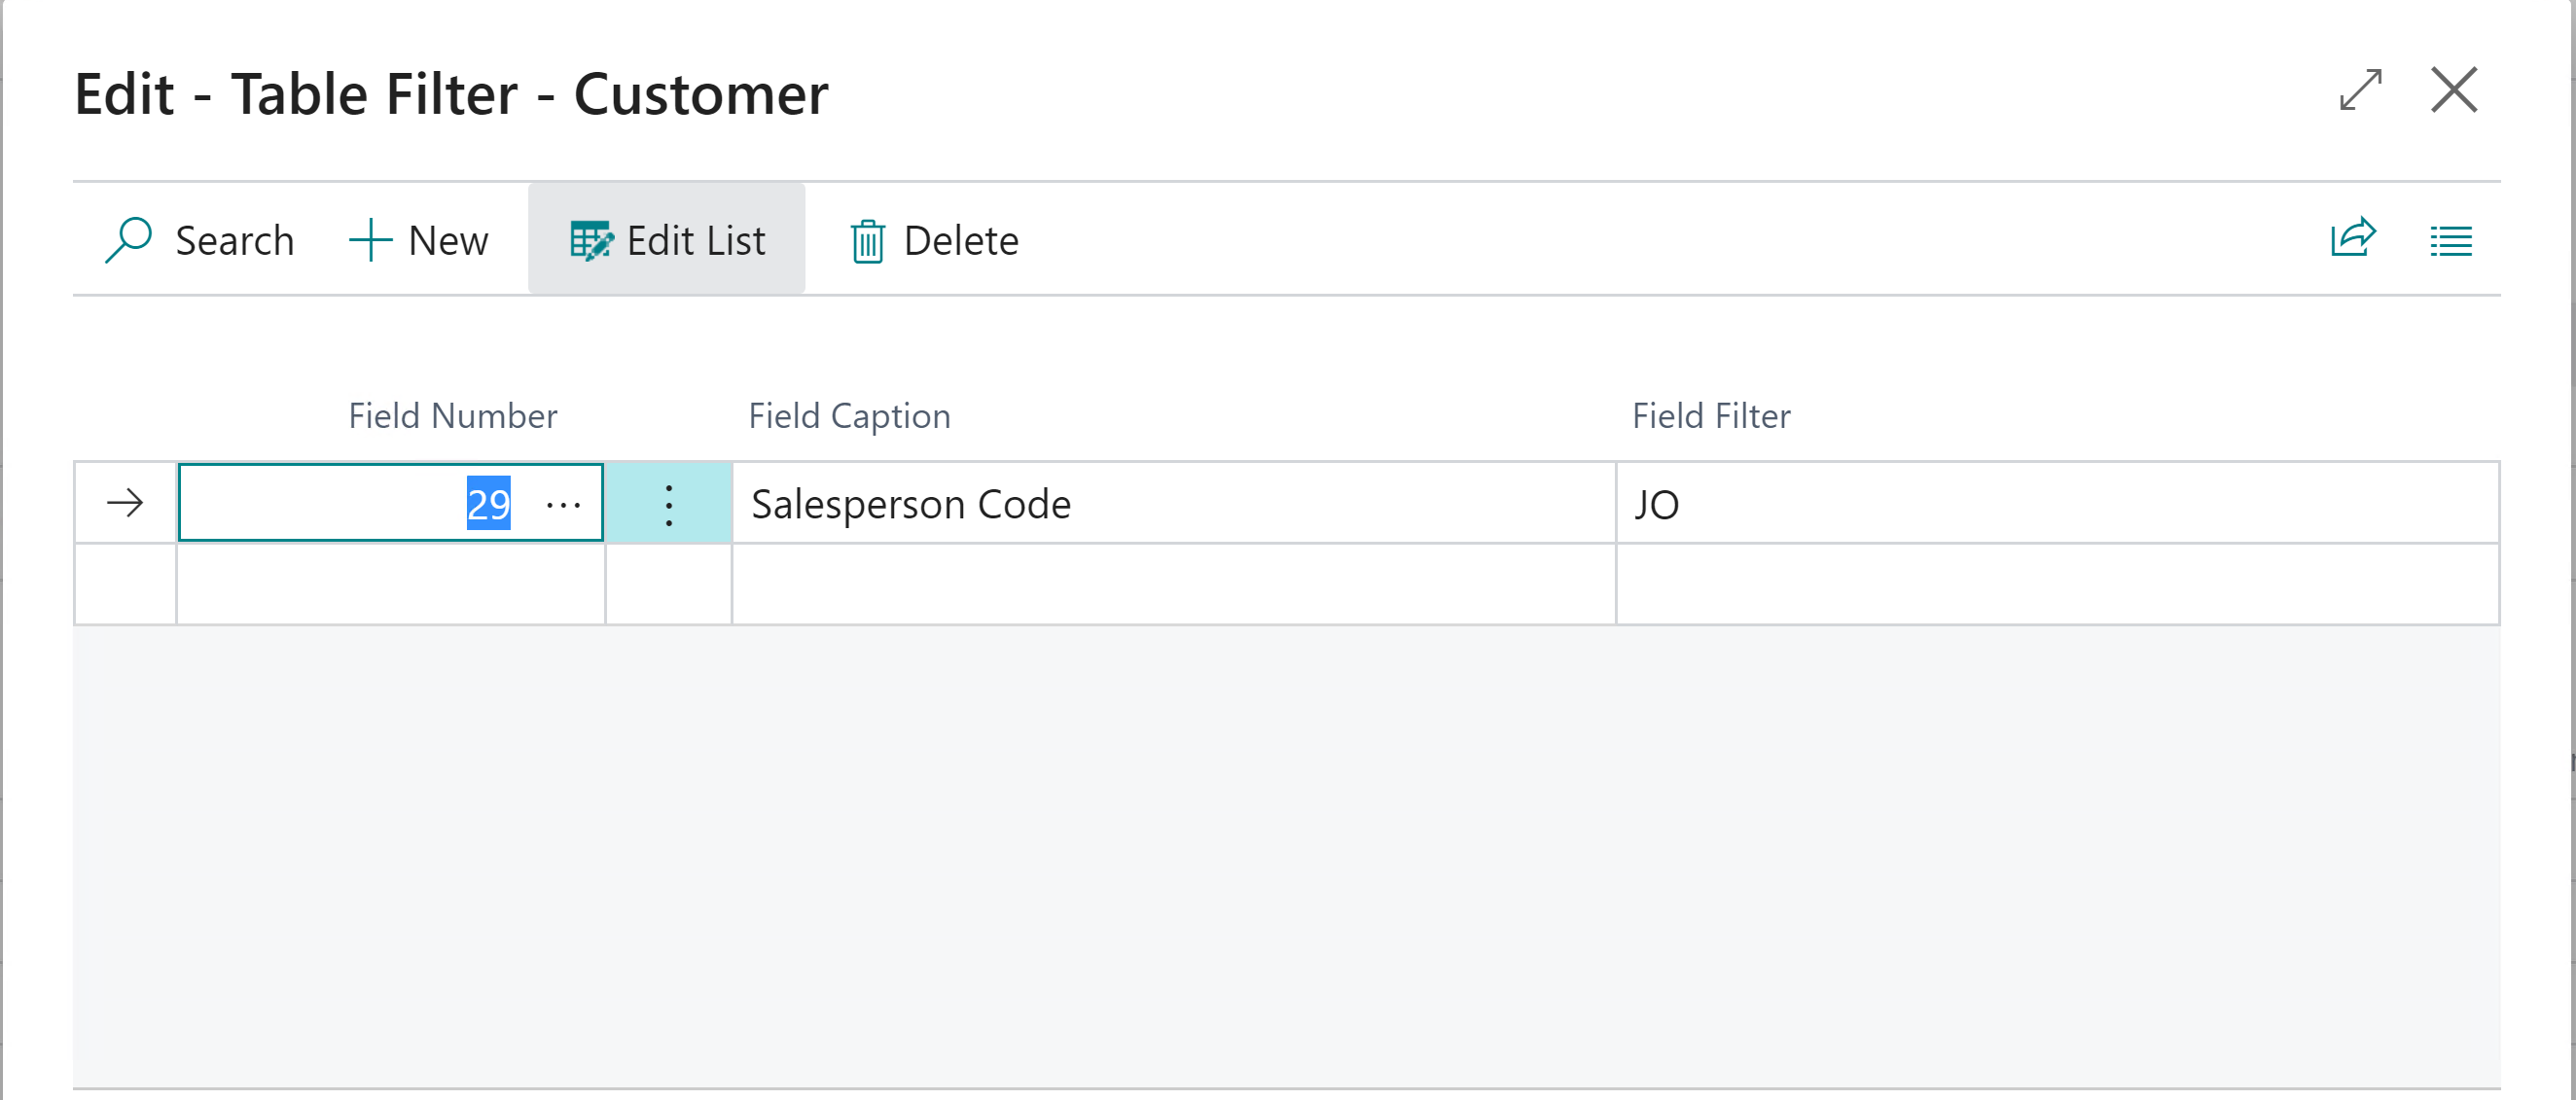This screenshot has height=1100, width=2576.
Task: Open the Field Filter column header menu
Action: pos(1710,416)
